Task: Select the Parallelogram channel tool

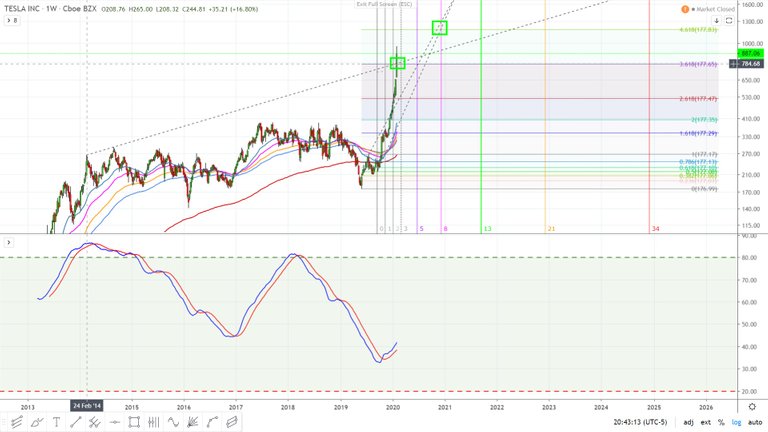Action: tap(232, 422)
